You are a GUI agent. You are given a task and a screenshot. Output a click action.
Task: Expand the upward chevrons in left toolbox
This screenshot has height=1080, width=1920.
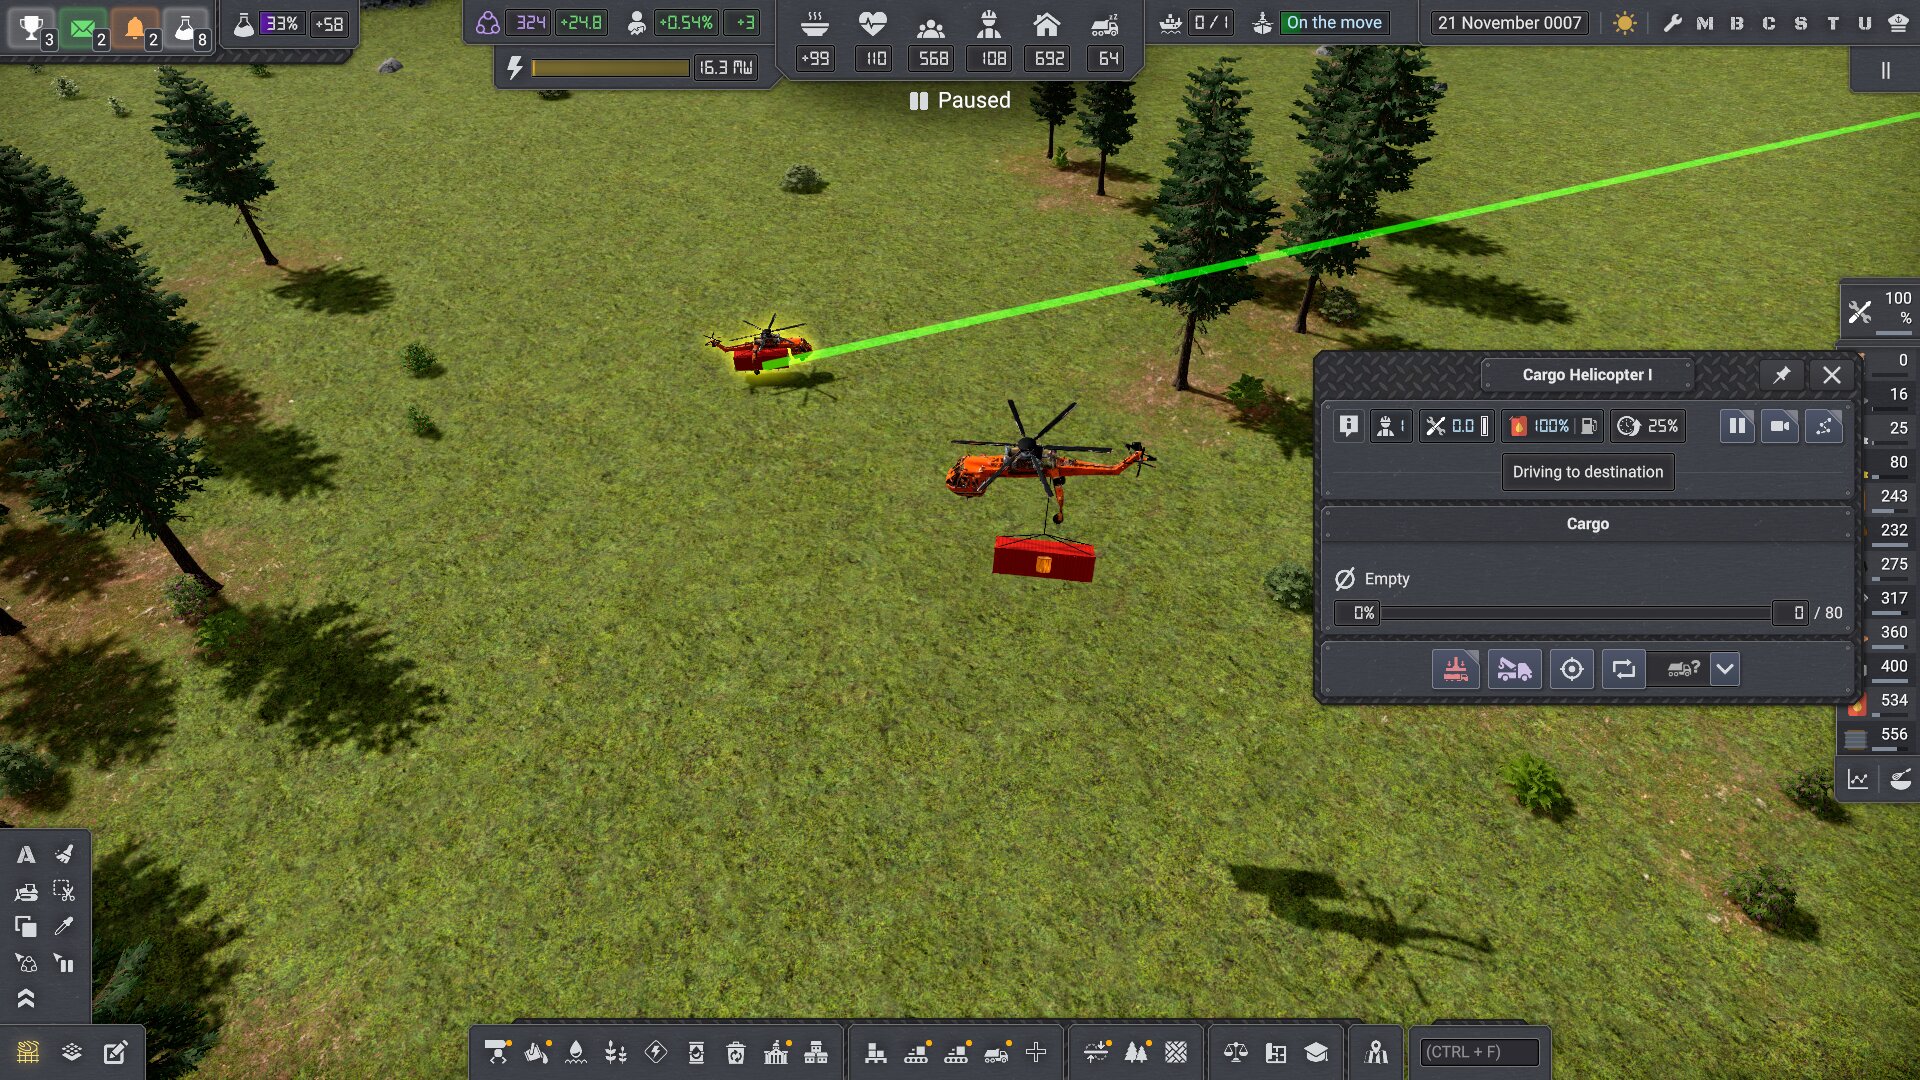(26, 999)
